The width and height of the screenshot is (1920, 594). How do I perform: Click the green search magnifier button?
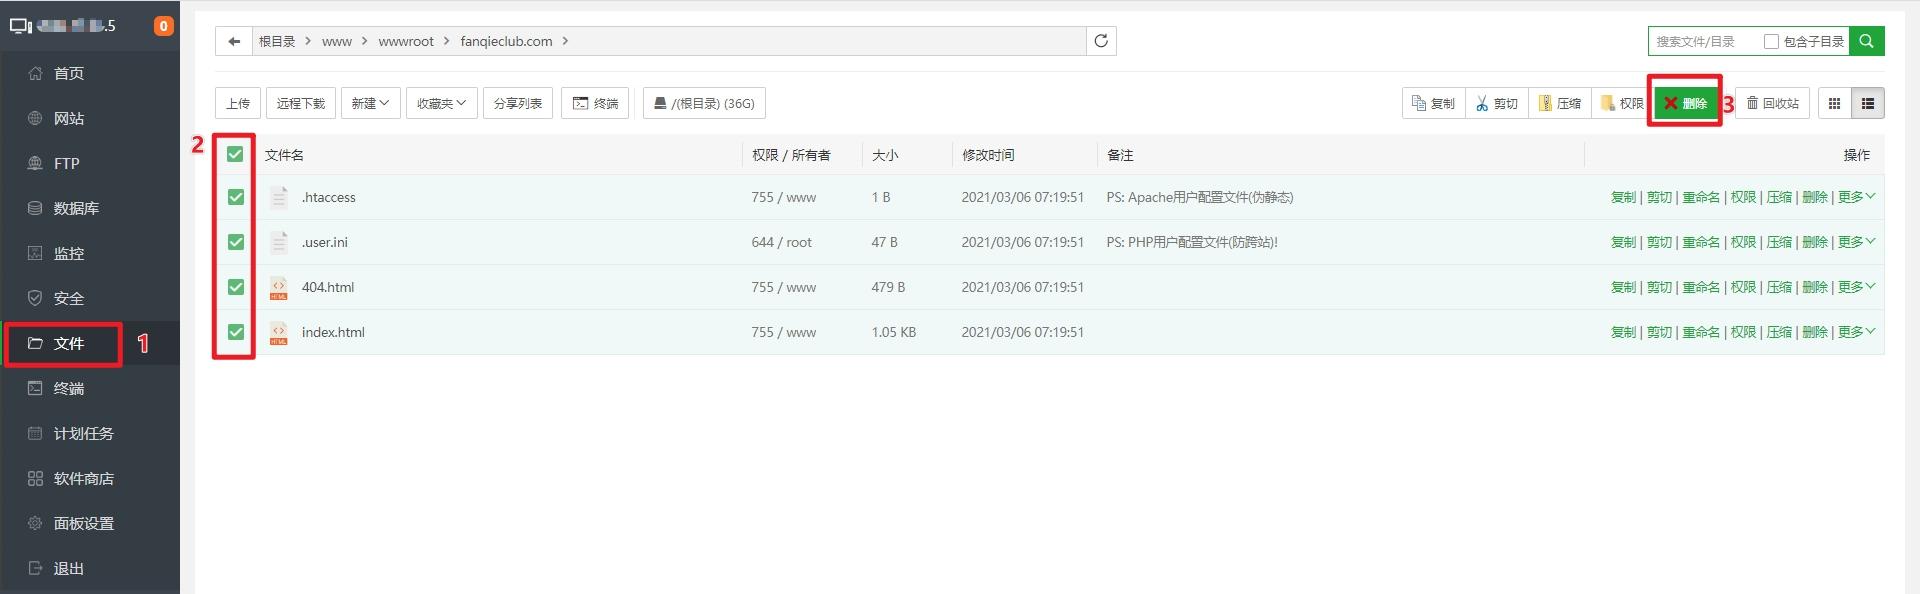point(1866,41)
